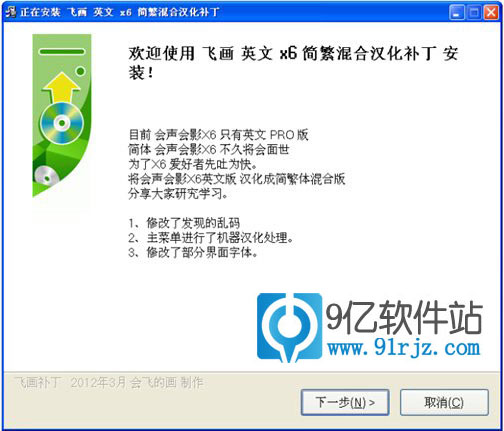Click the greyed-out maximize button
The height and width of the screenshot is (431, 504).
click(x=474, y=13)
